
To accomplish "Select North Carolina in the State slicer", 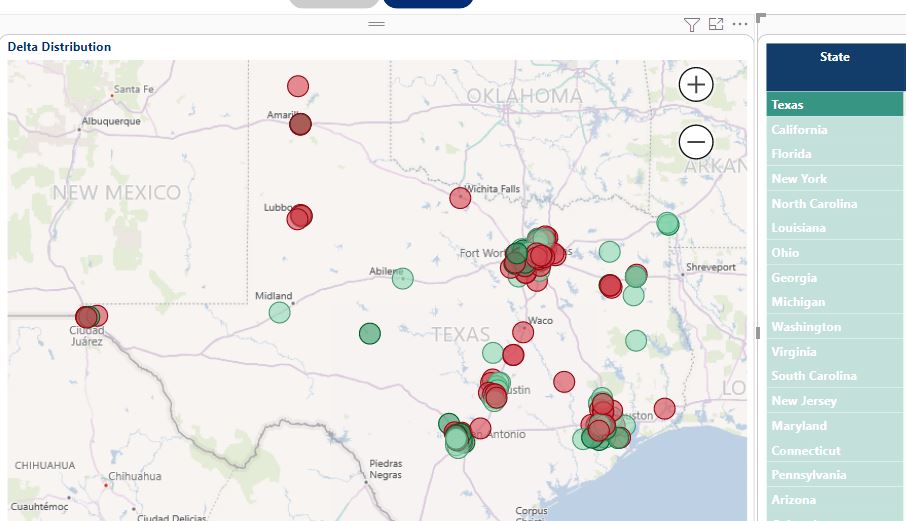I will [x=834, y=203].
